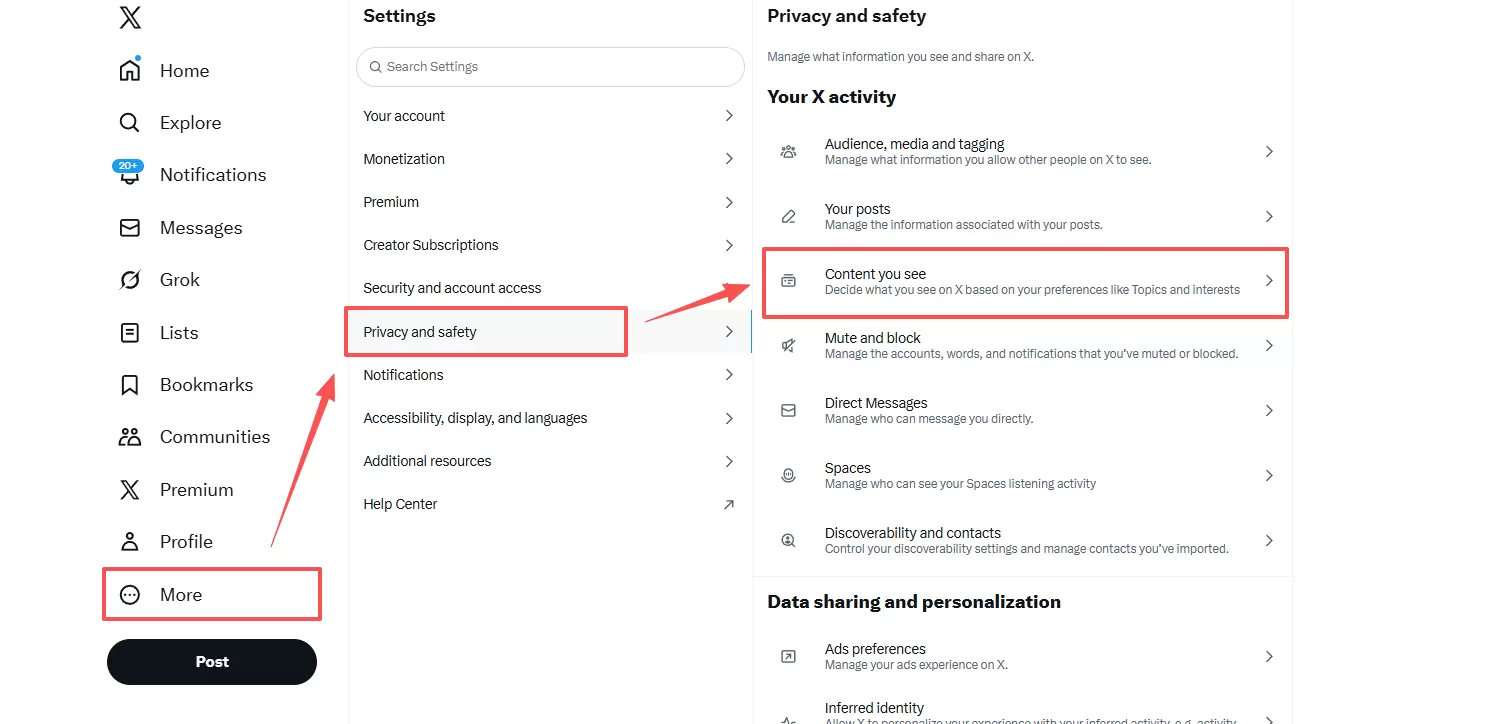The height and width of the screenshot is (724, 1487).
Task: Expand Security and account access chevron
Action: [729, 288]
